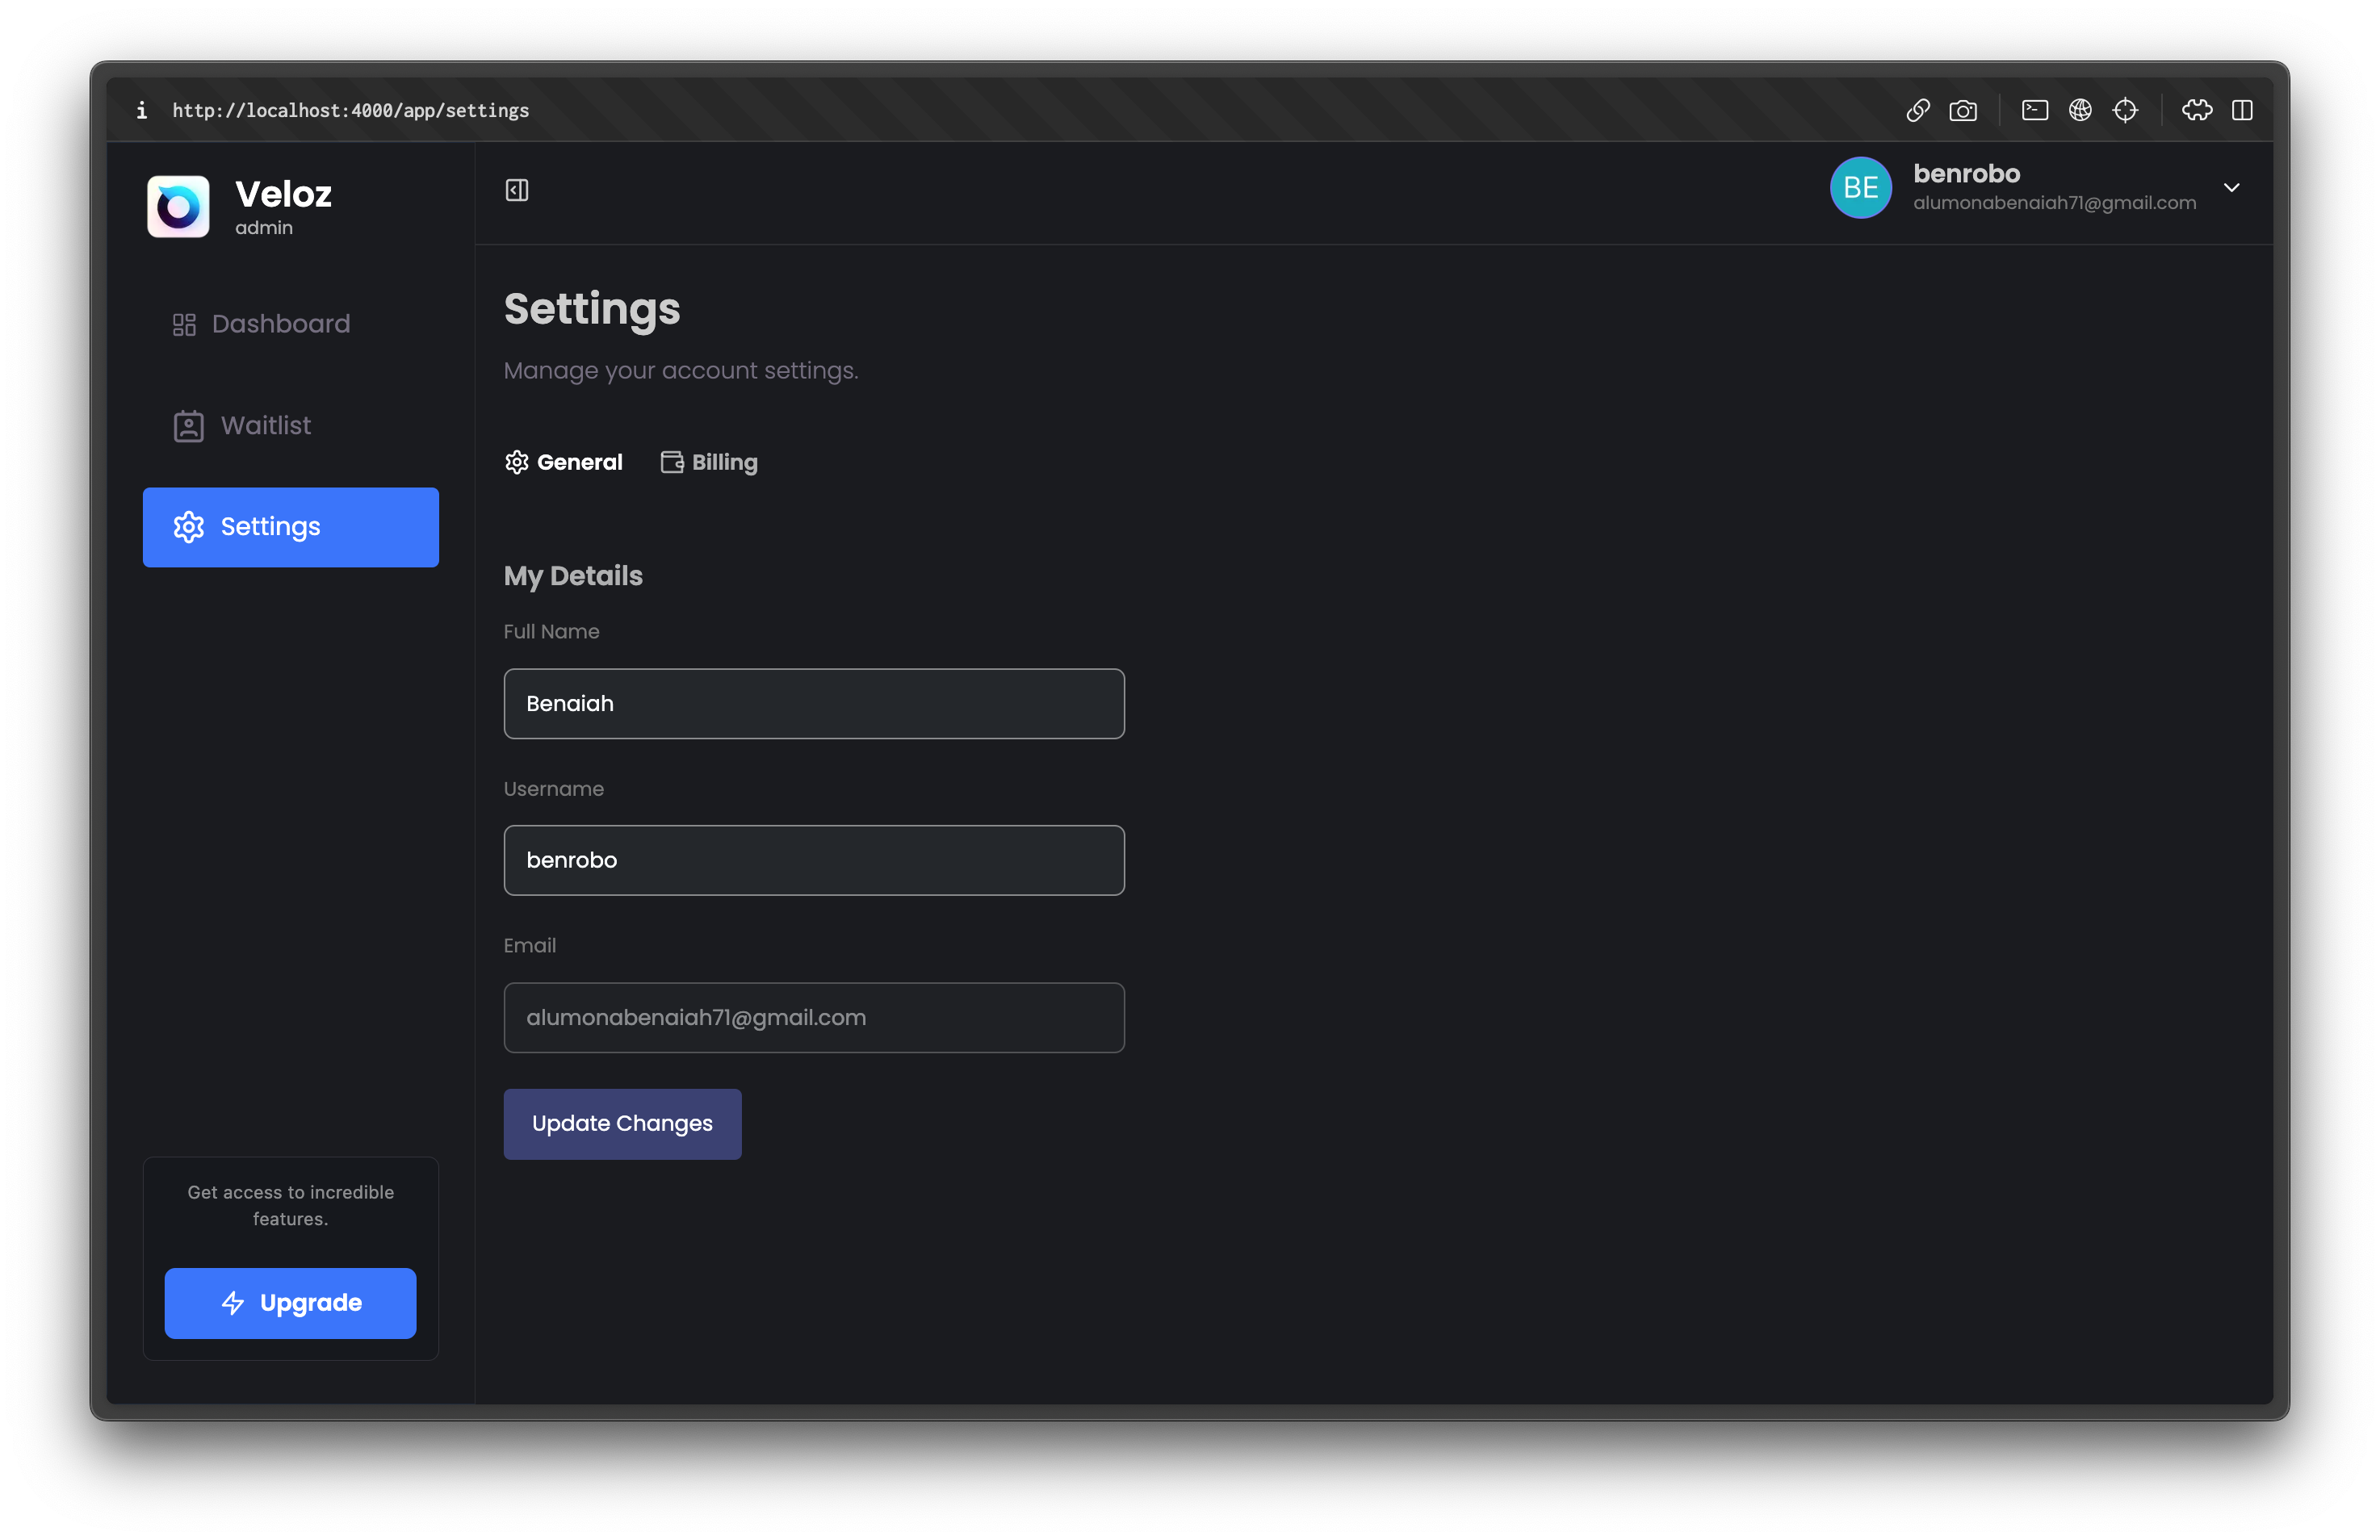2380x1540 pixels.
Task: Go to the Waitlist page
Action: click(x=243, y=426)
